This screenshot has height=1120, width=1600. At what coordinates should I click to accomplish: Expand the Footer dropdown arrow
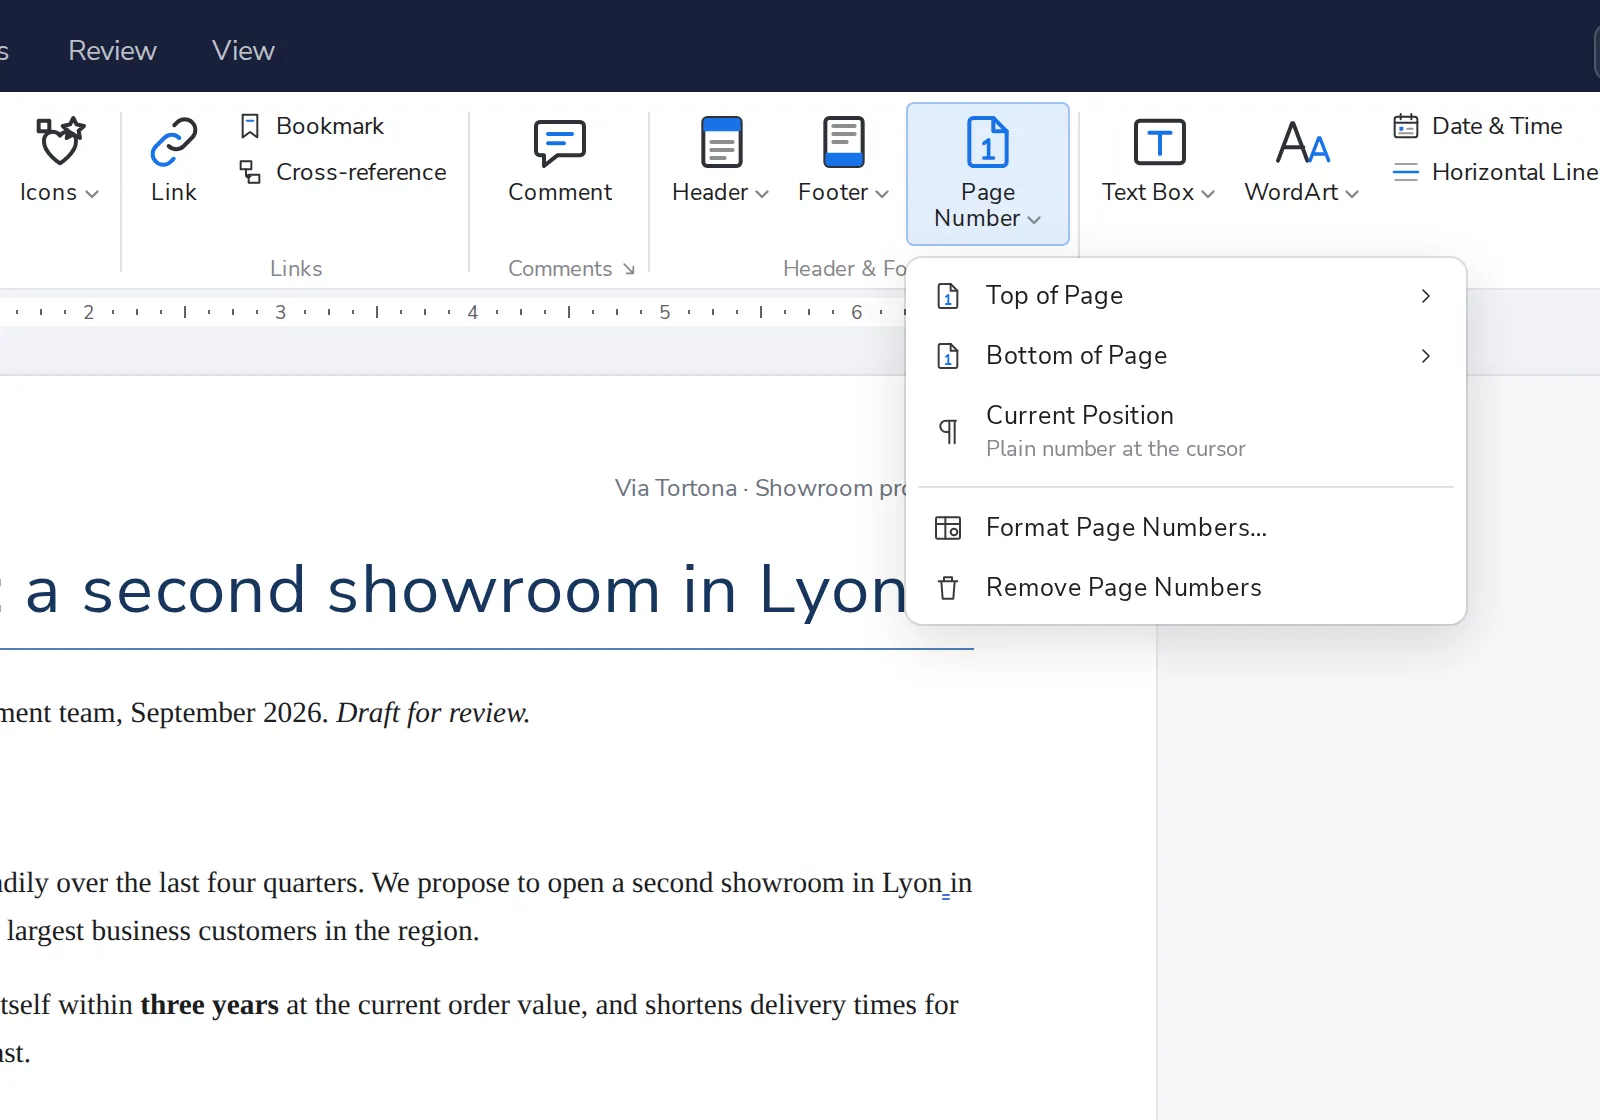(x=882, y=194)
